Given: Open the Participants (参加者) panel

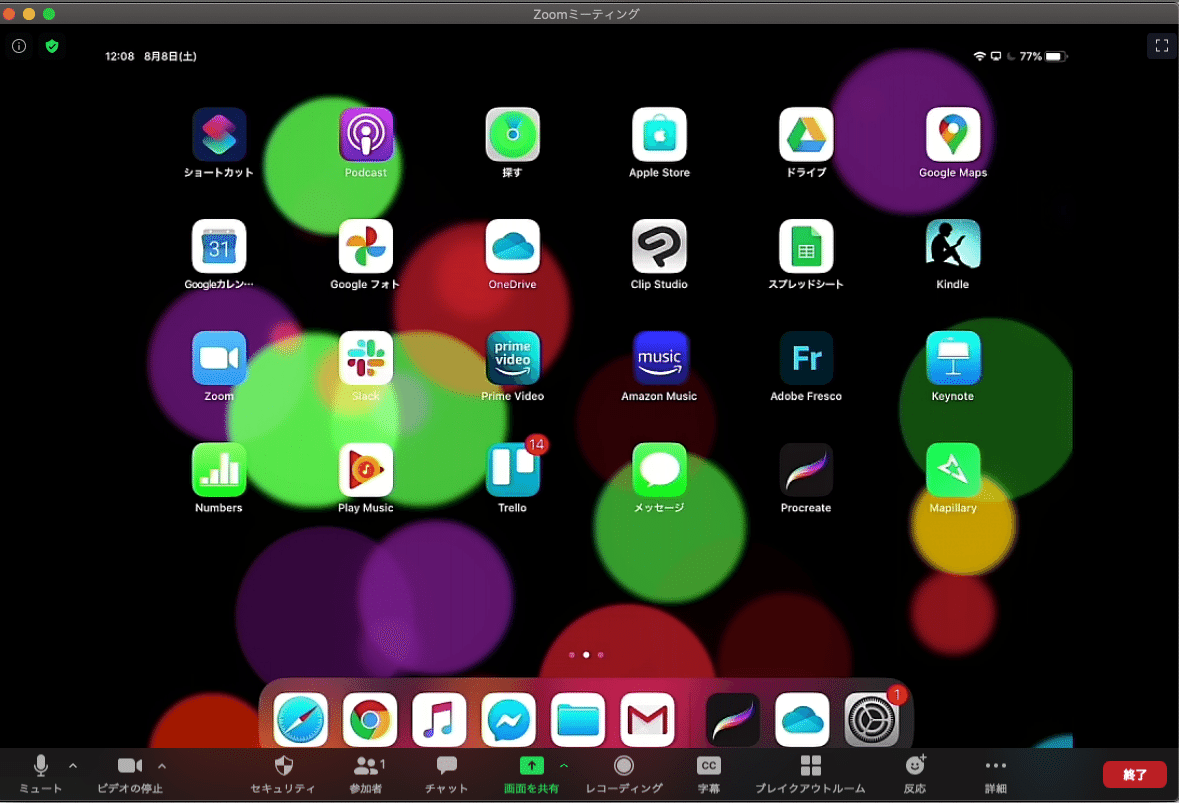Looking at the screenshot, I should click(366, 774).
